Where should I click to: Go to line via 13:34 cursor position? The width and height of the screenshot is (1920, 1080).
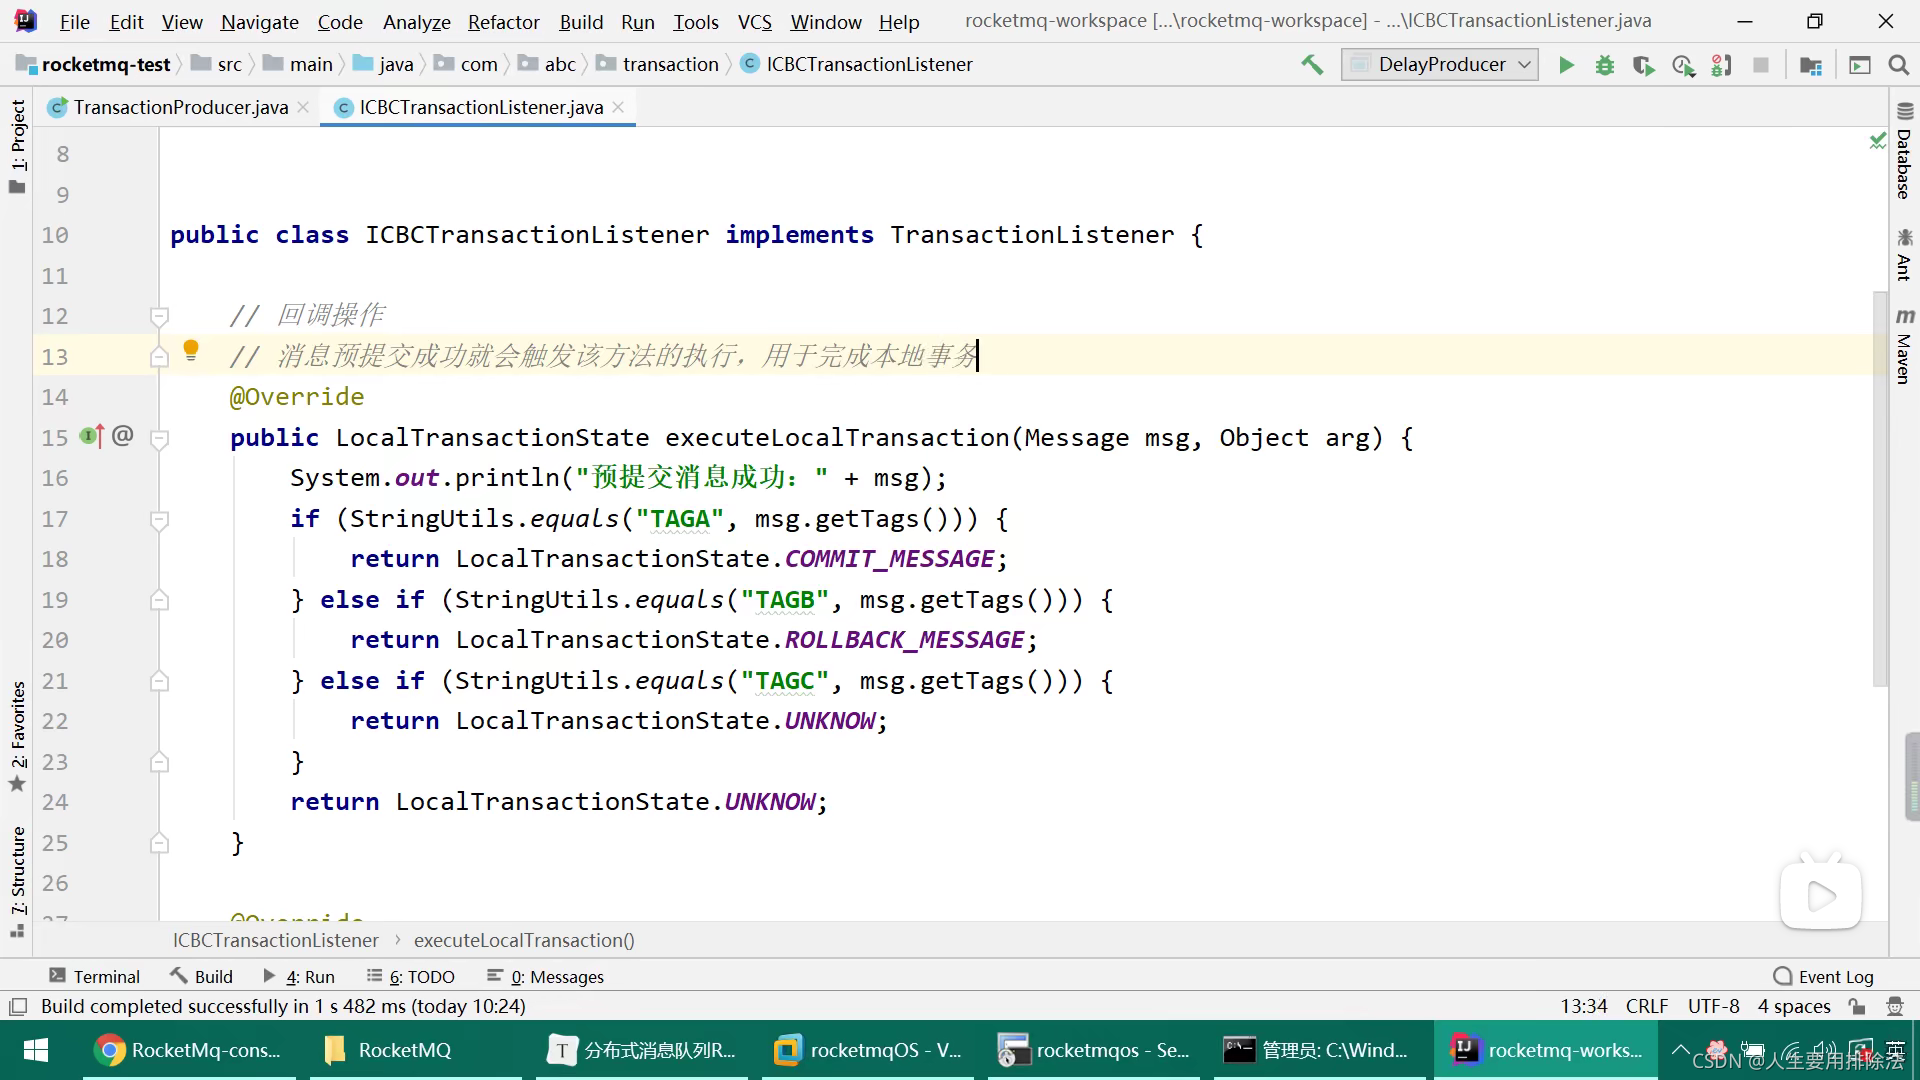[1583, 1006]
